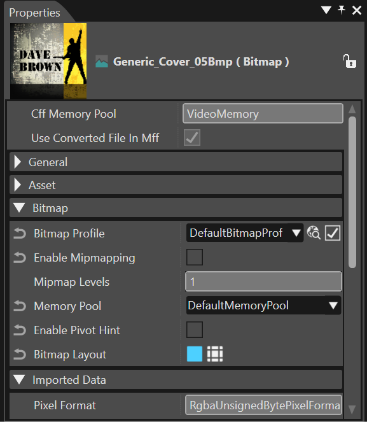Toggle the Enable Pivot Hint checkbox
The width and height of the screenshot is (367, 422).
click(194, 330)
